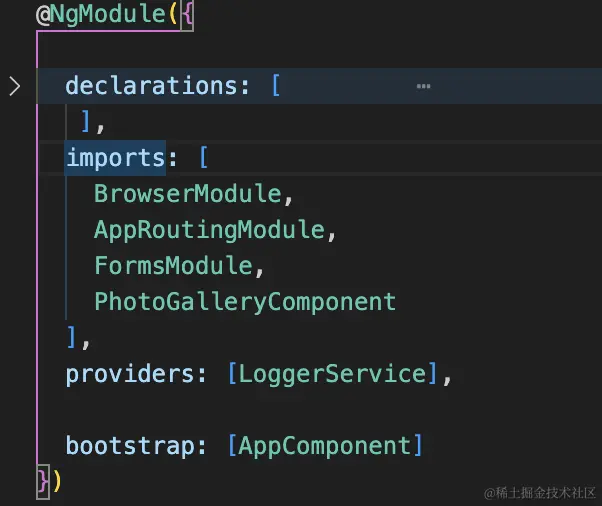The height and width of the screenshot is (506, 602).
Task: Click the declarations property key
Action: coord(152,85)
